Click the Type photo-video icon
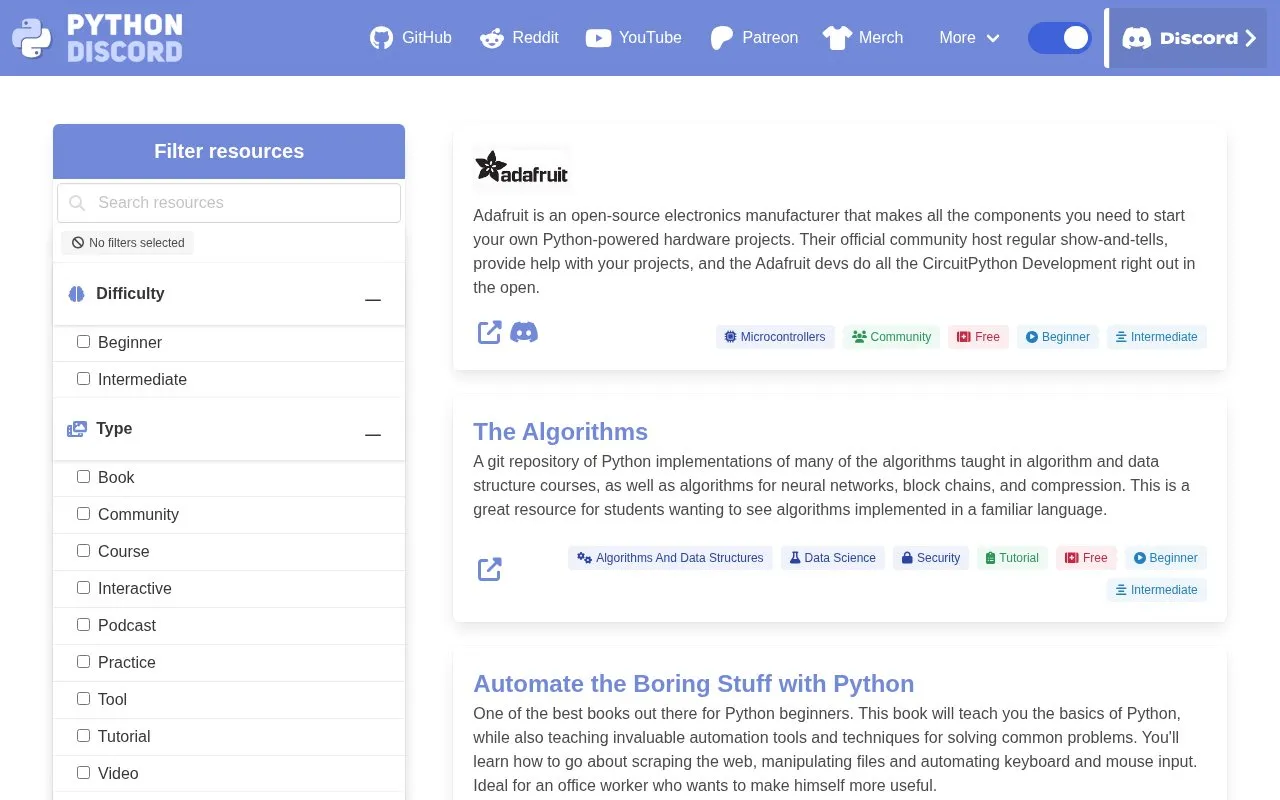Image resolution: width=1280 pixels, height=800 pixels. coord(77,429)
